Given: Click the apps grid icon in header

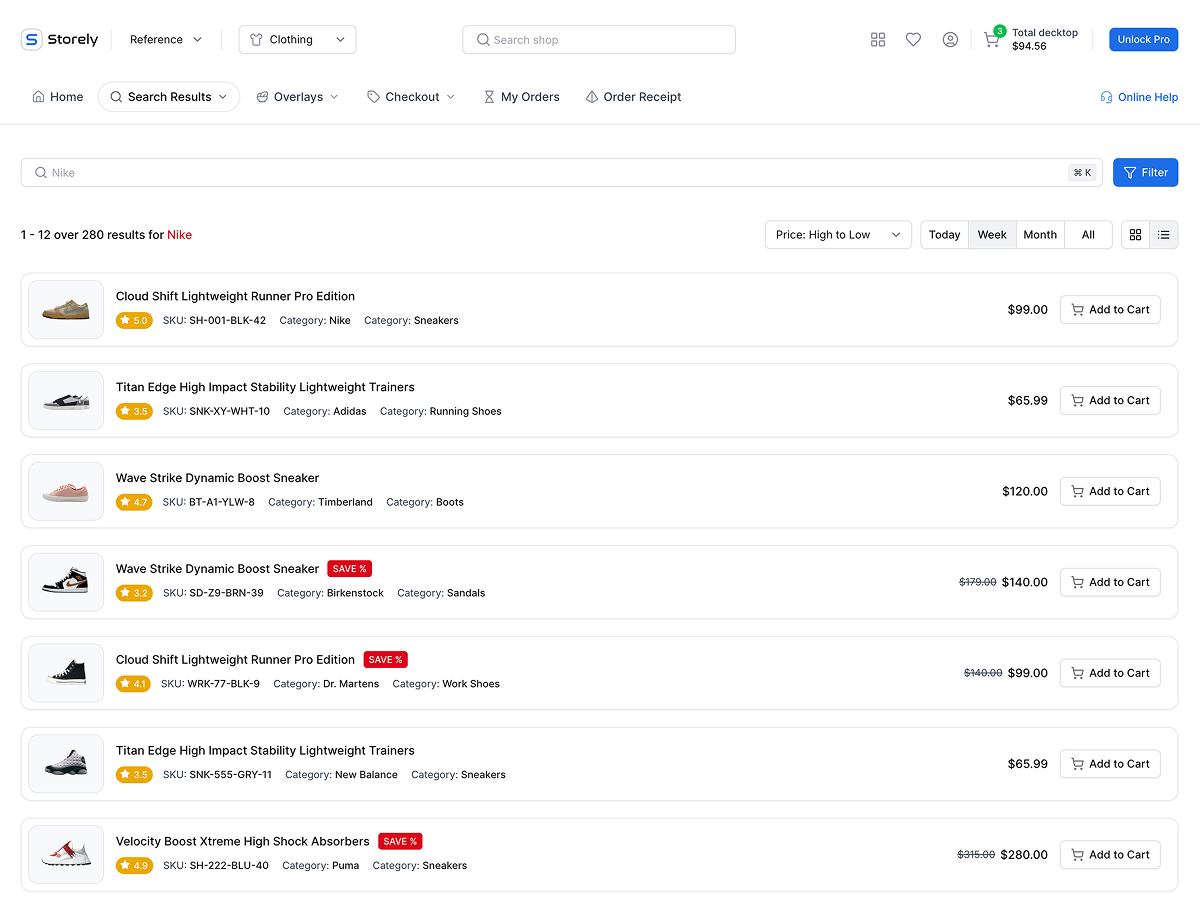Looking at the screenshot, I should [x=878, y=39].
